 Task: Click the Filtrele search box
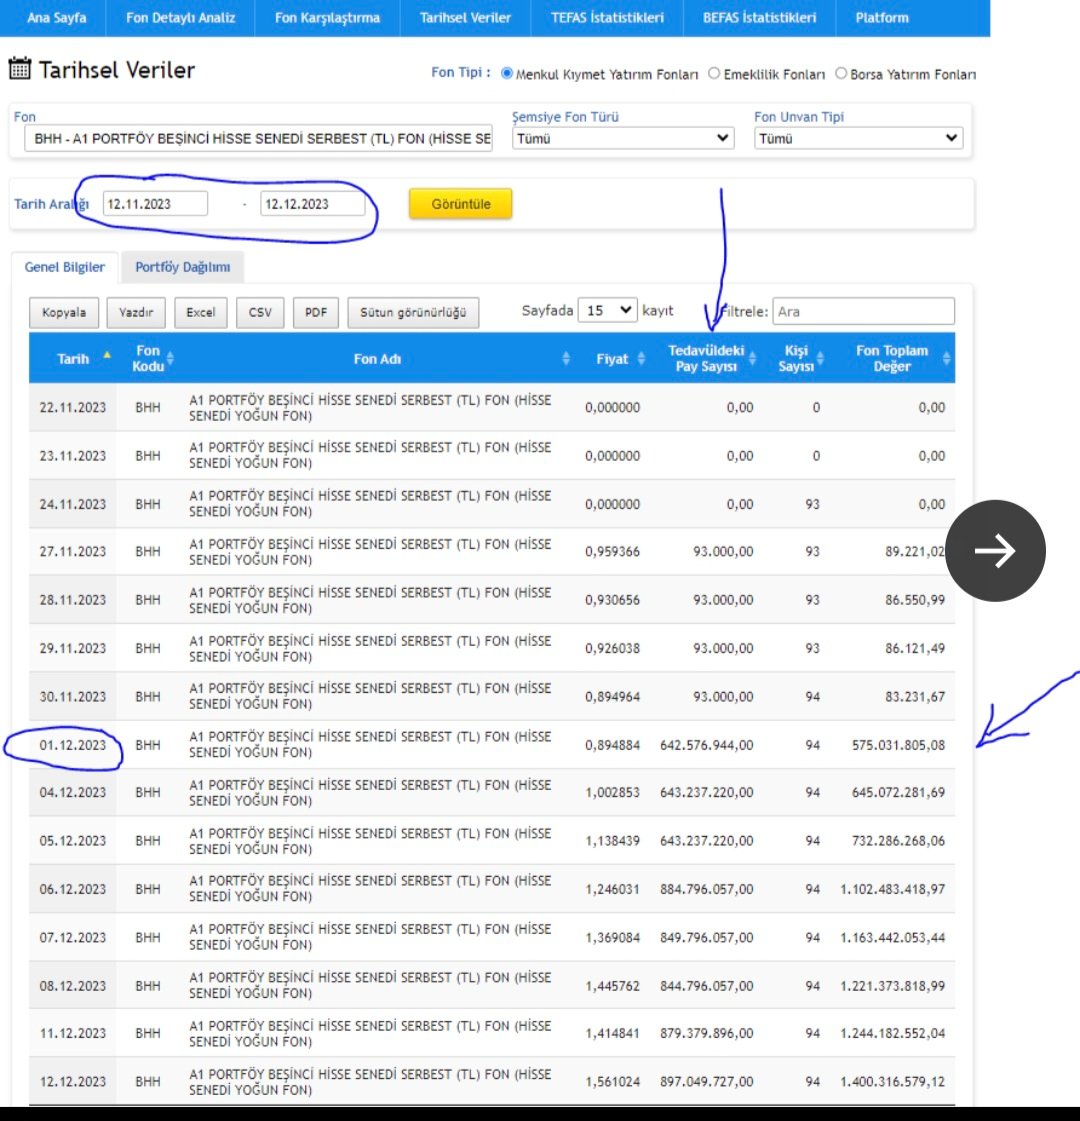pyautogui.click(x=863, y=311)
